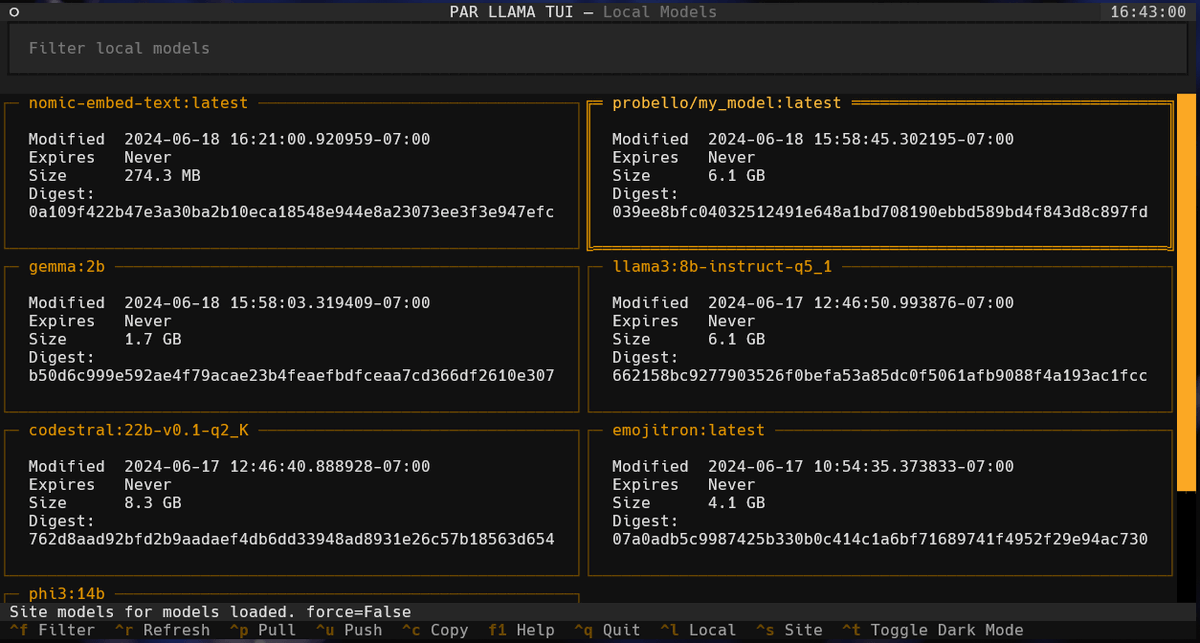Screen dimensions: 1200x643
Task: Click digest text starting 039ee8bfc040
Action: pos(880,212)
